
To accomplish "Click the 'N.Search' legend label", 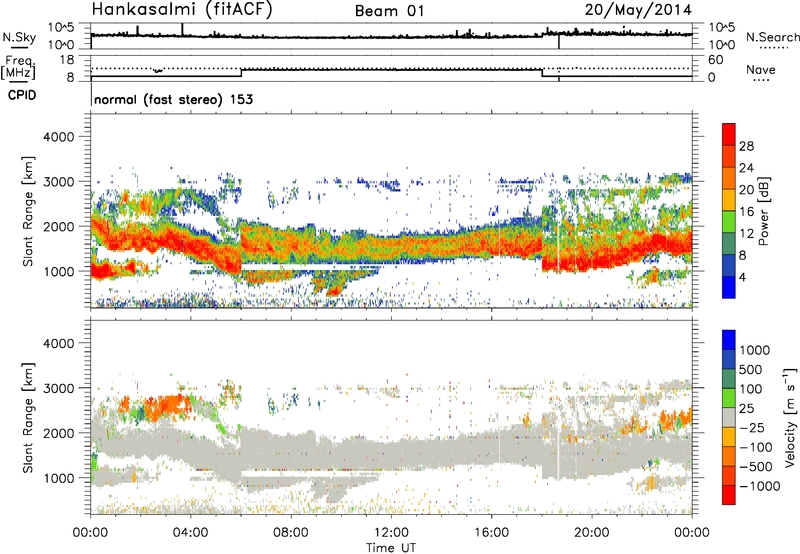I will 772,37.
